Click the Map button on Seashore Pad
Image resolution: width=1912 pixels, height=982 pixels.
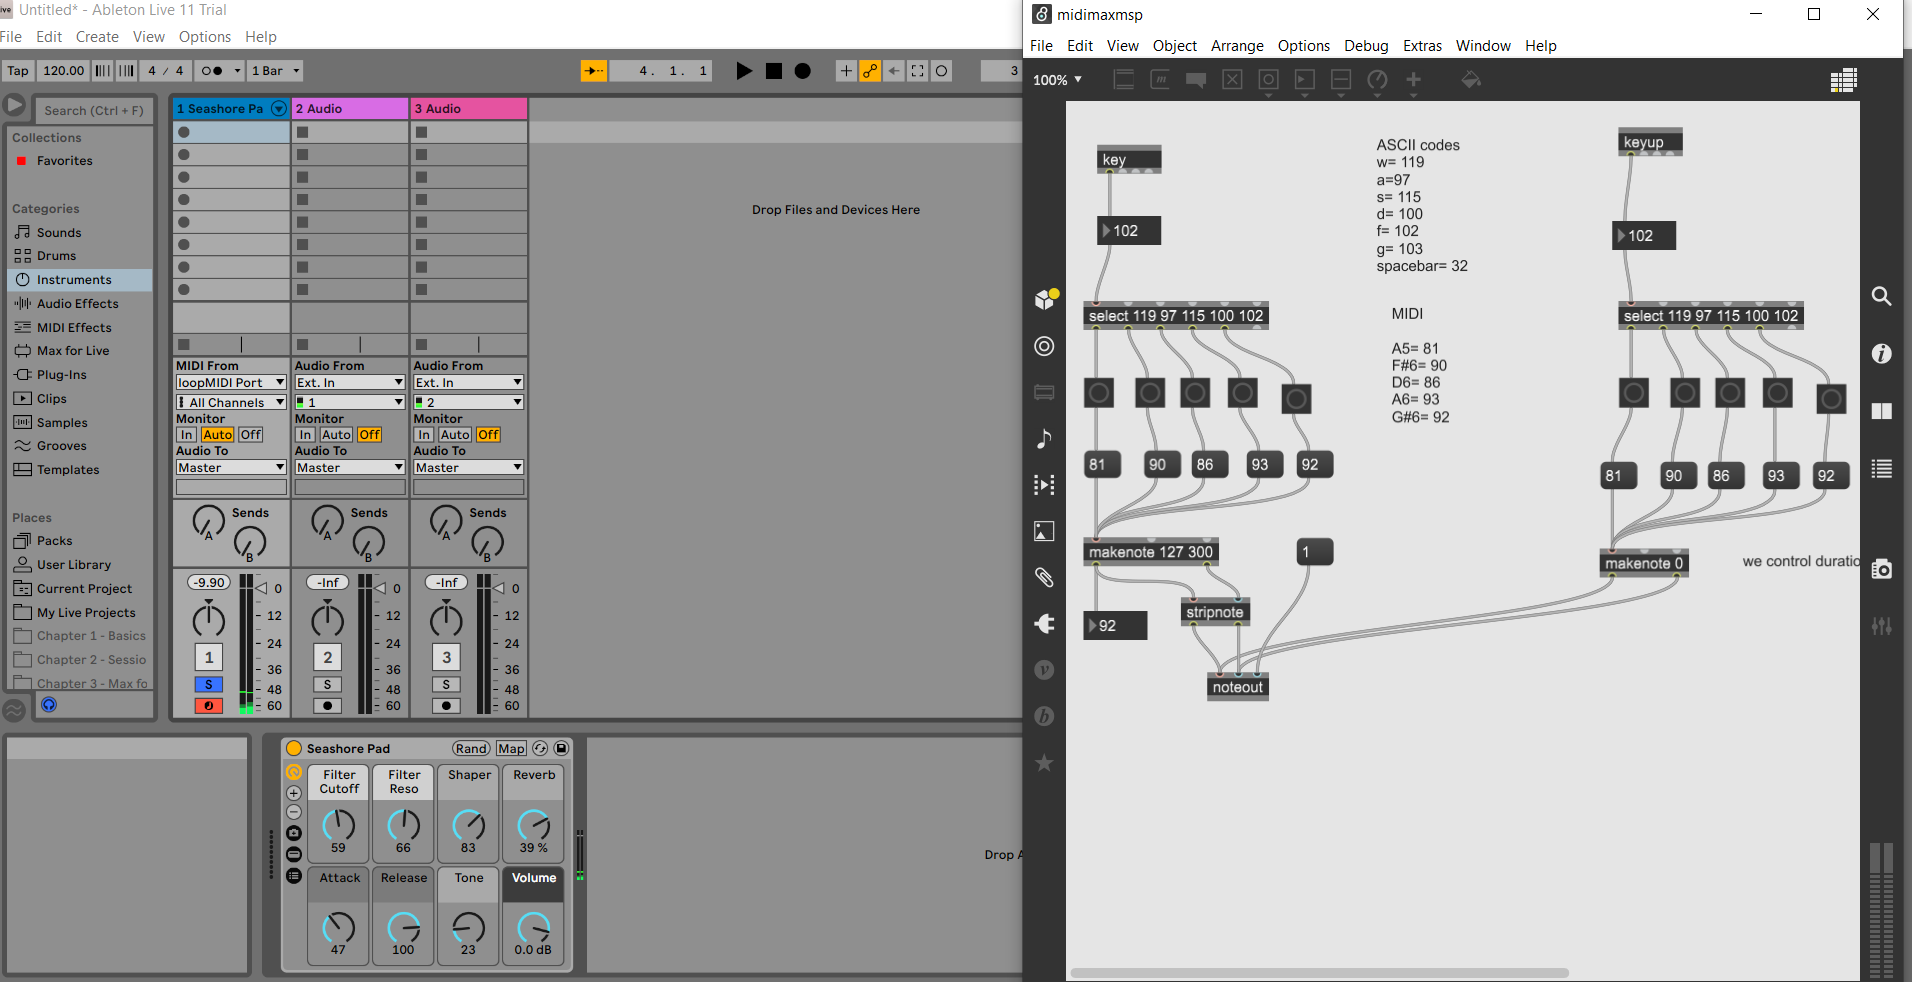point(511,748)
